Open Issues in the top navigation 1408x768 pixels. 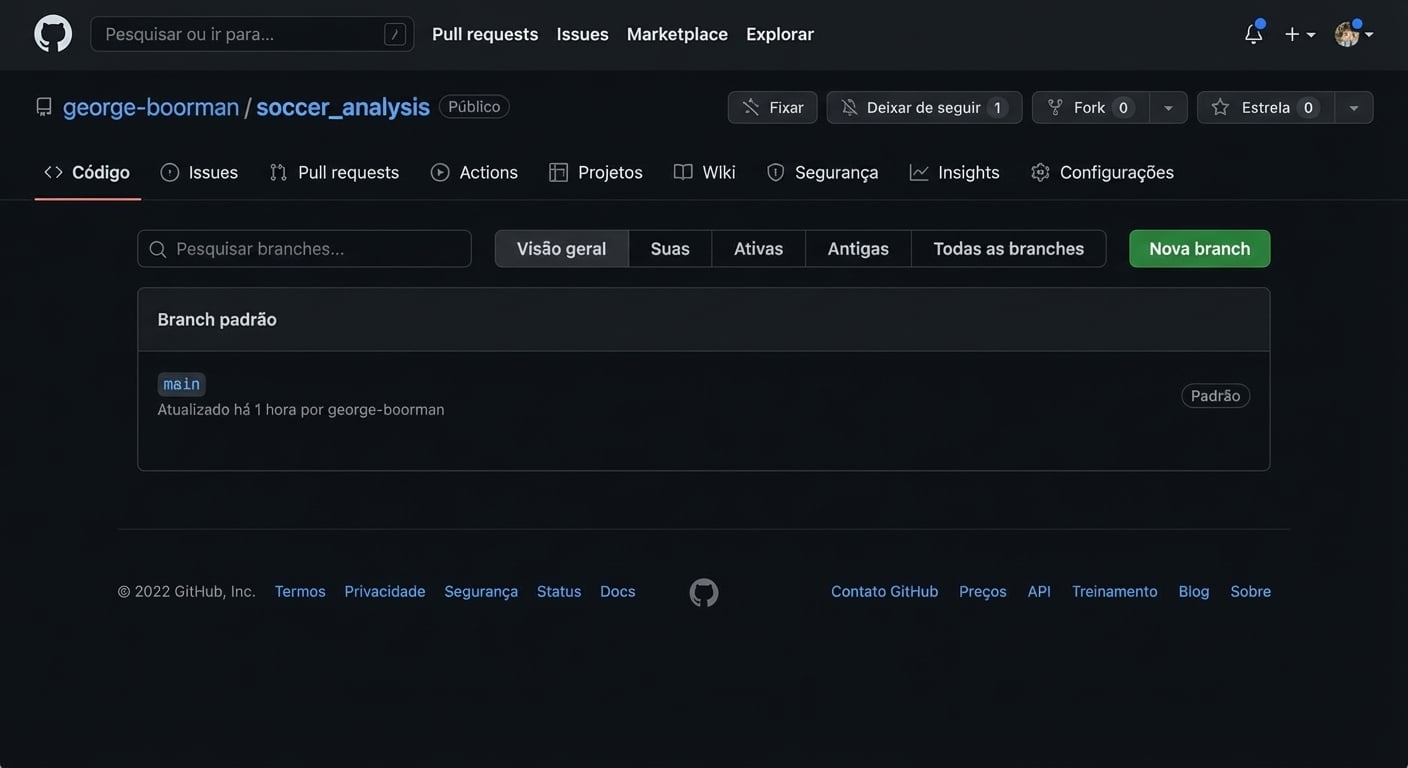583,34
